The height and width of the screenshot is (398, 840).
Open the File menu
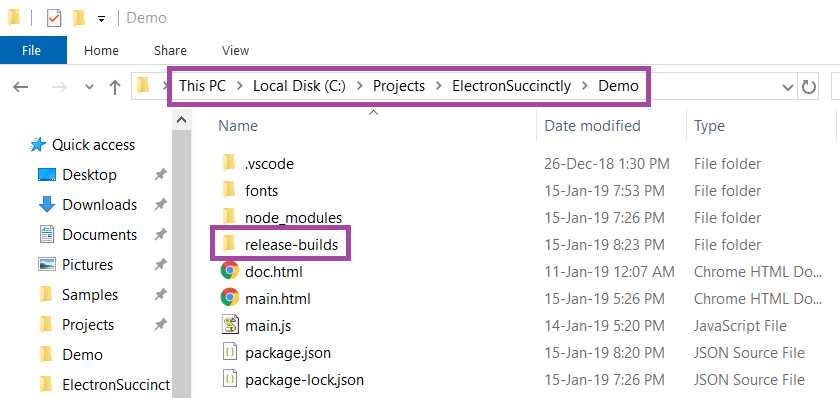(32, 50)
